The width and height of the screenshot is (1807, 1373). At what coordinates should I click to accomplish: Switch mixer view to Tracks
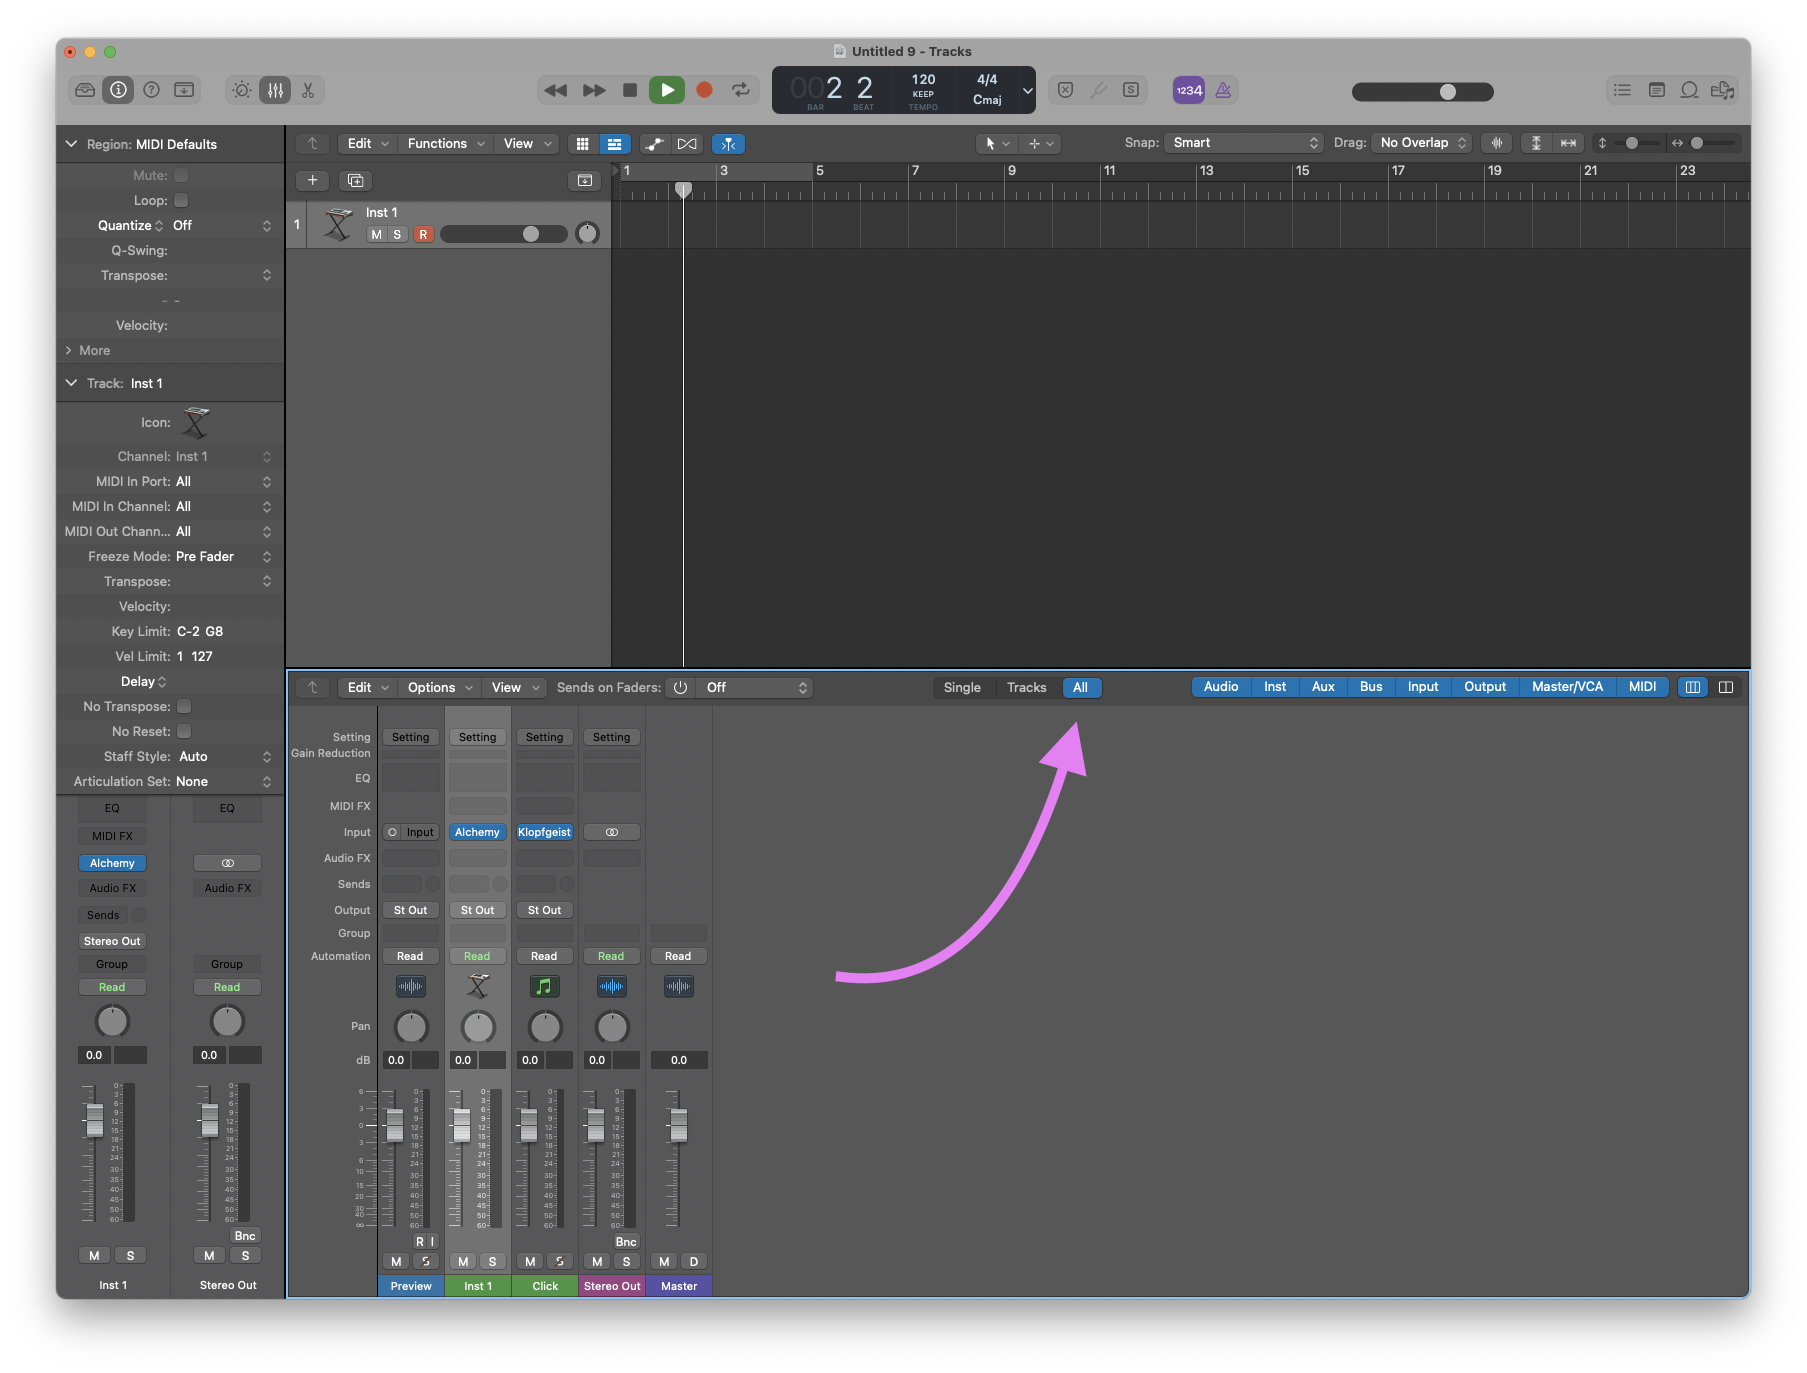(1026, 687)
